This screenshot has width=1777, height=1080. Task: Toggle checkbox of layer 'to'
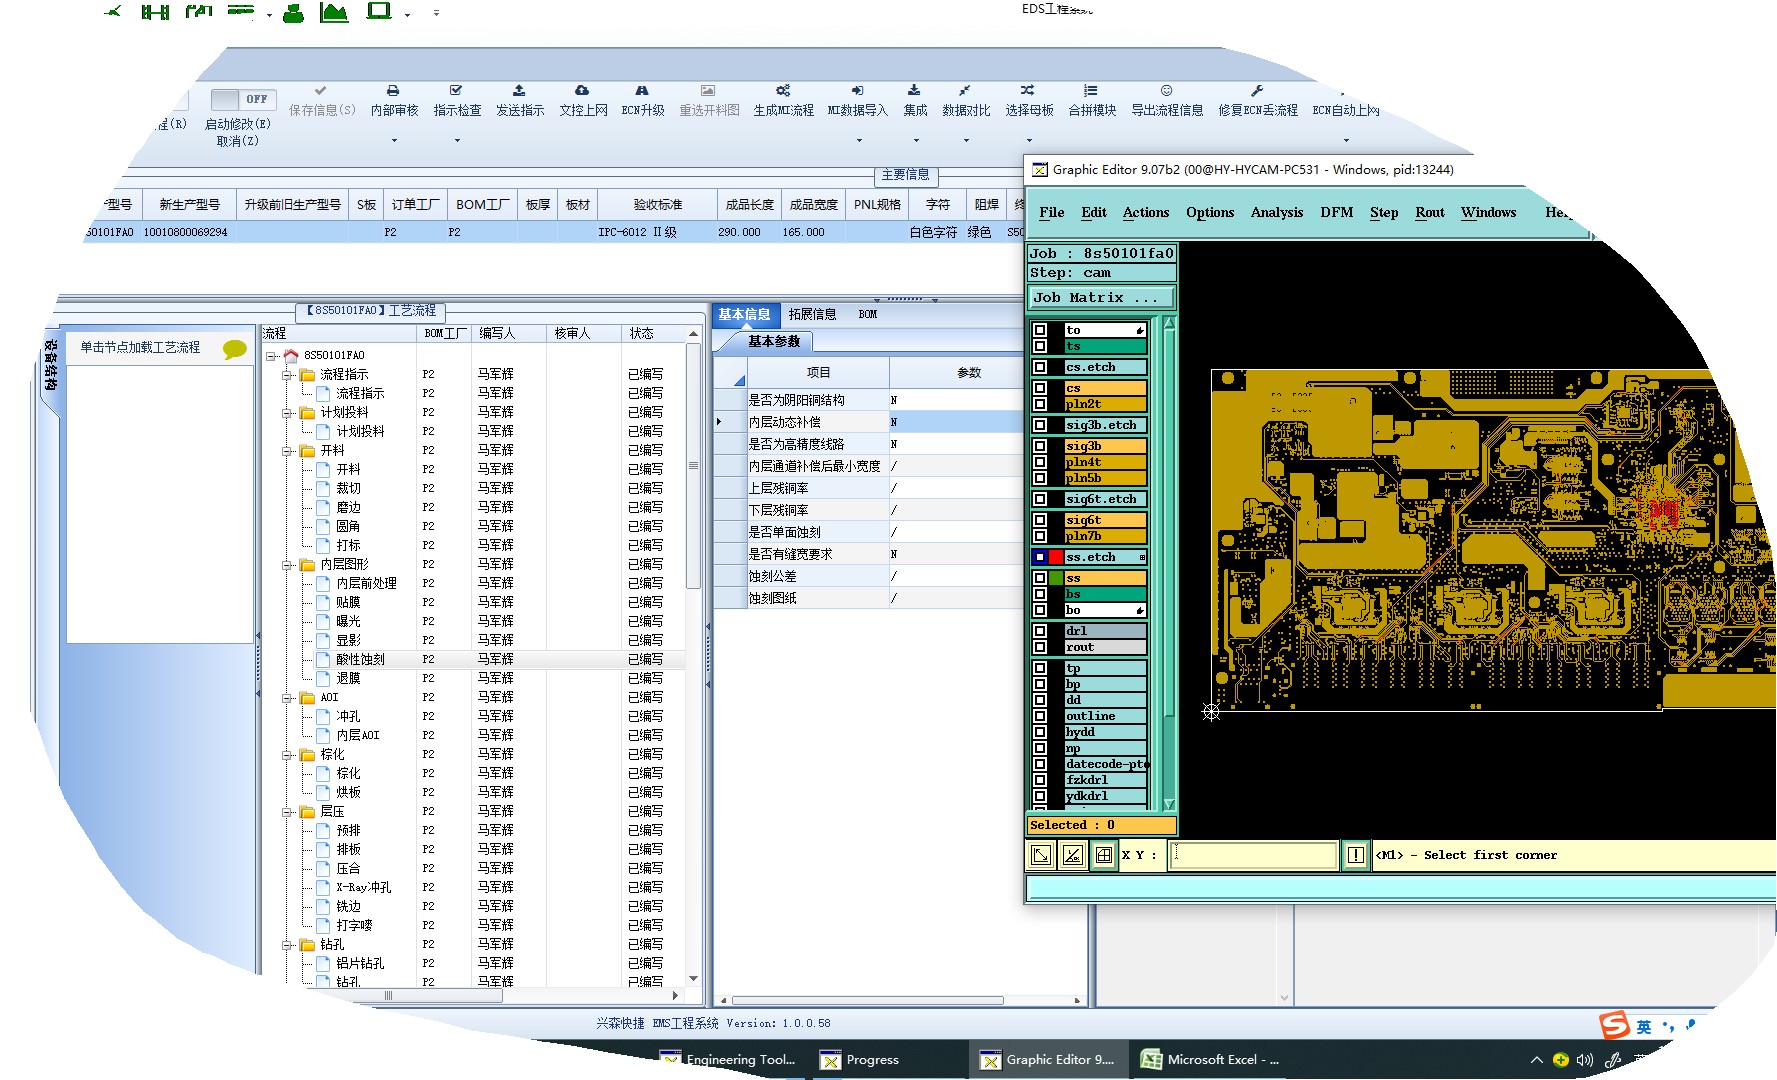click(1040, 330)
